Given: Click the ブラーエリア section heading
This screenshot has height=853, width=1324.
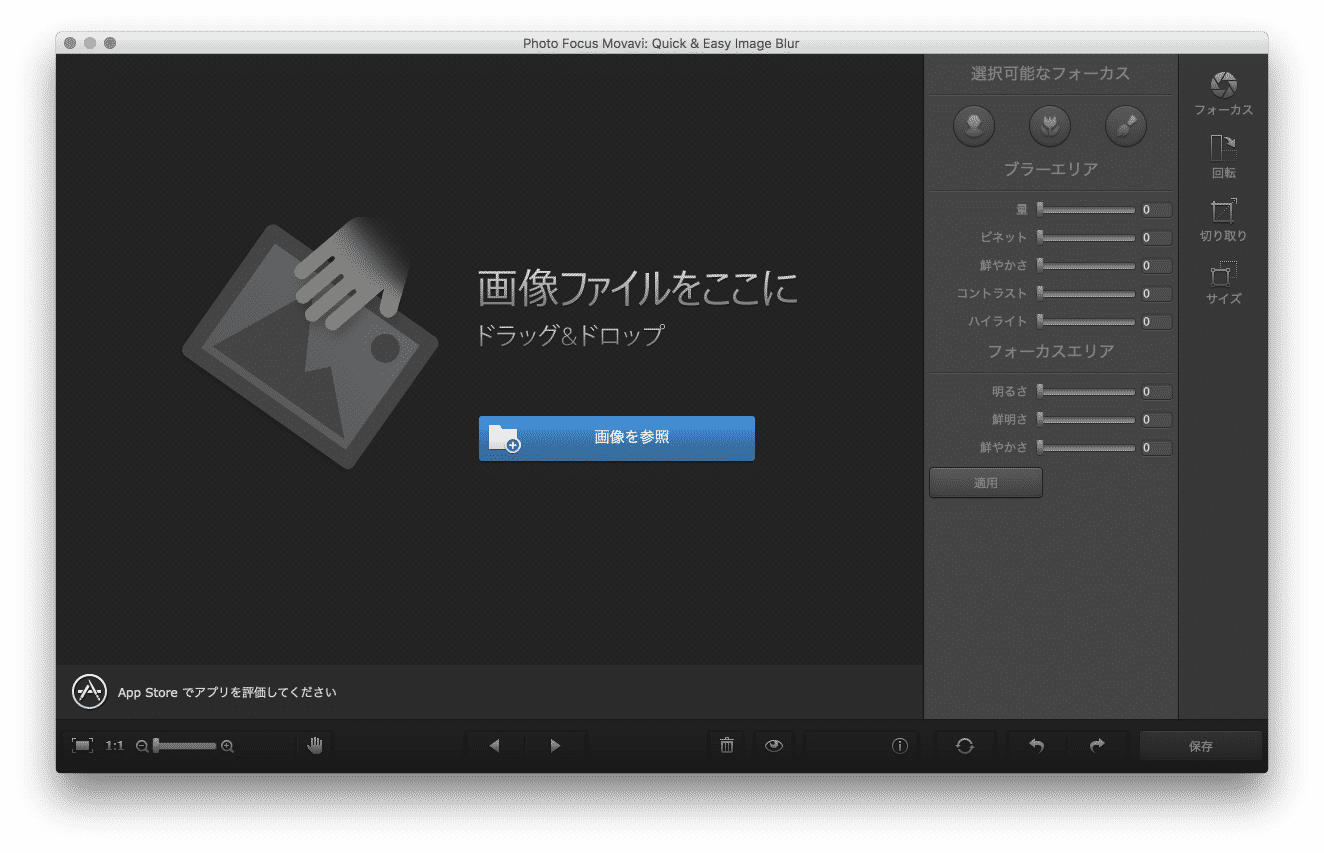Looking at the screenshot, I should [1051, 169].
